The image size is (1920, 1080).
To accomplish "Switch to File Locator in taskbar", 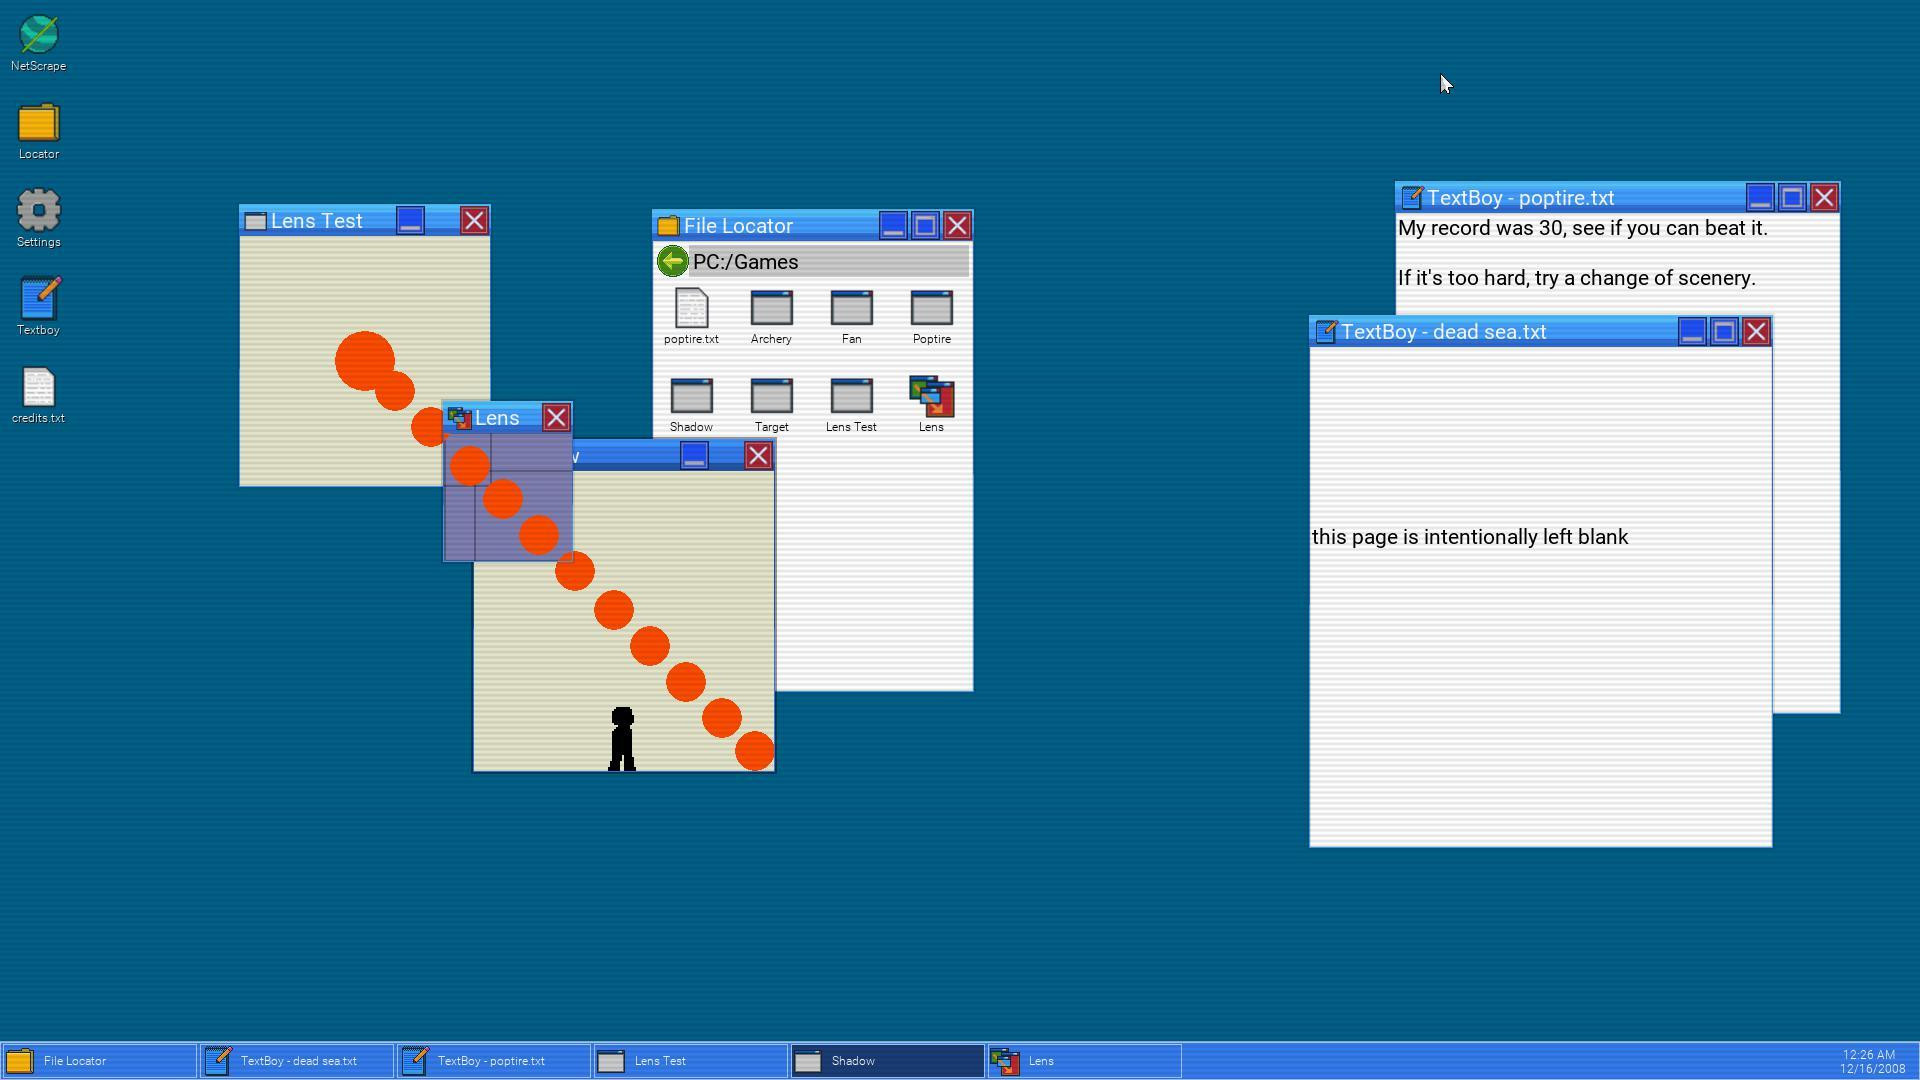I will point(99,1061).
